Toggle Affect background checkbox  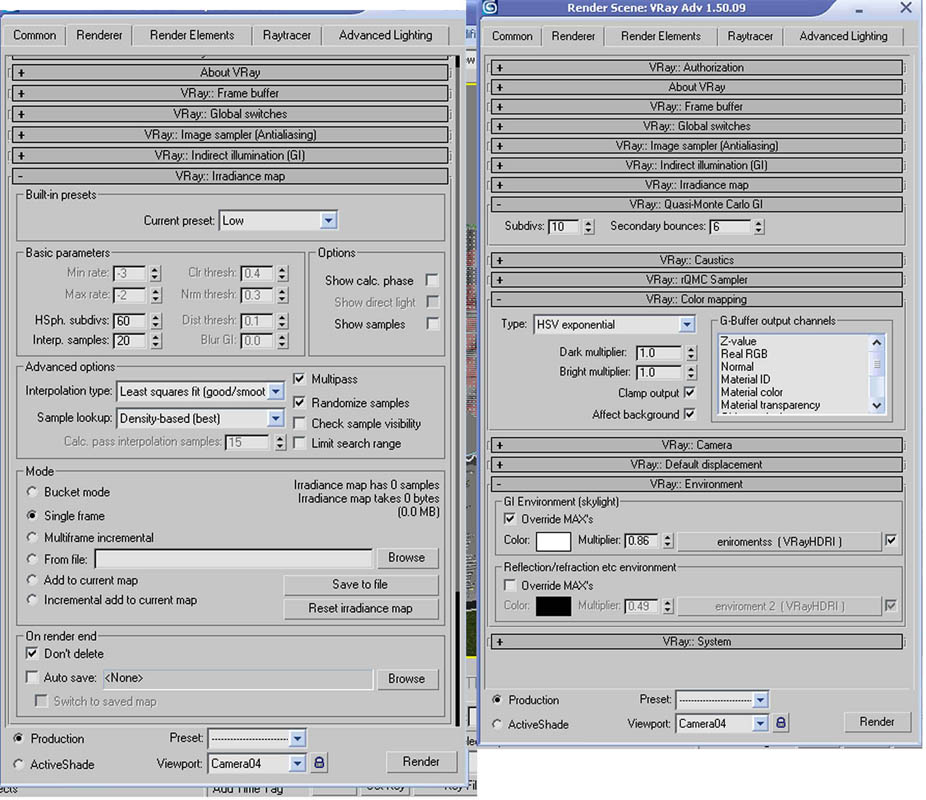coord(689,414)
